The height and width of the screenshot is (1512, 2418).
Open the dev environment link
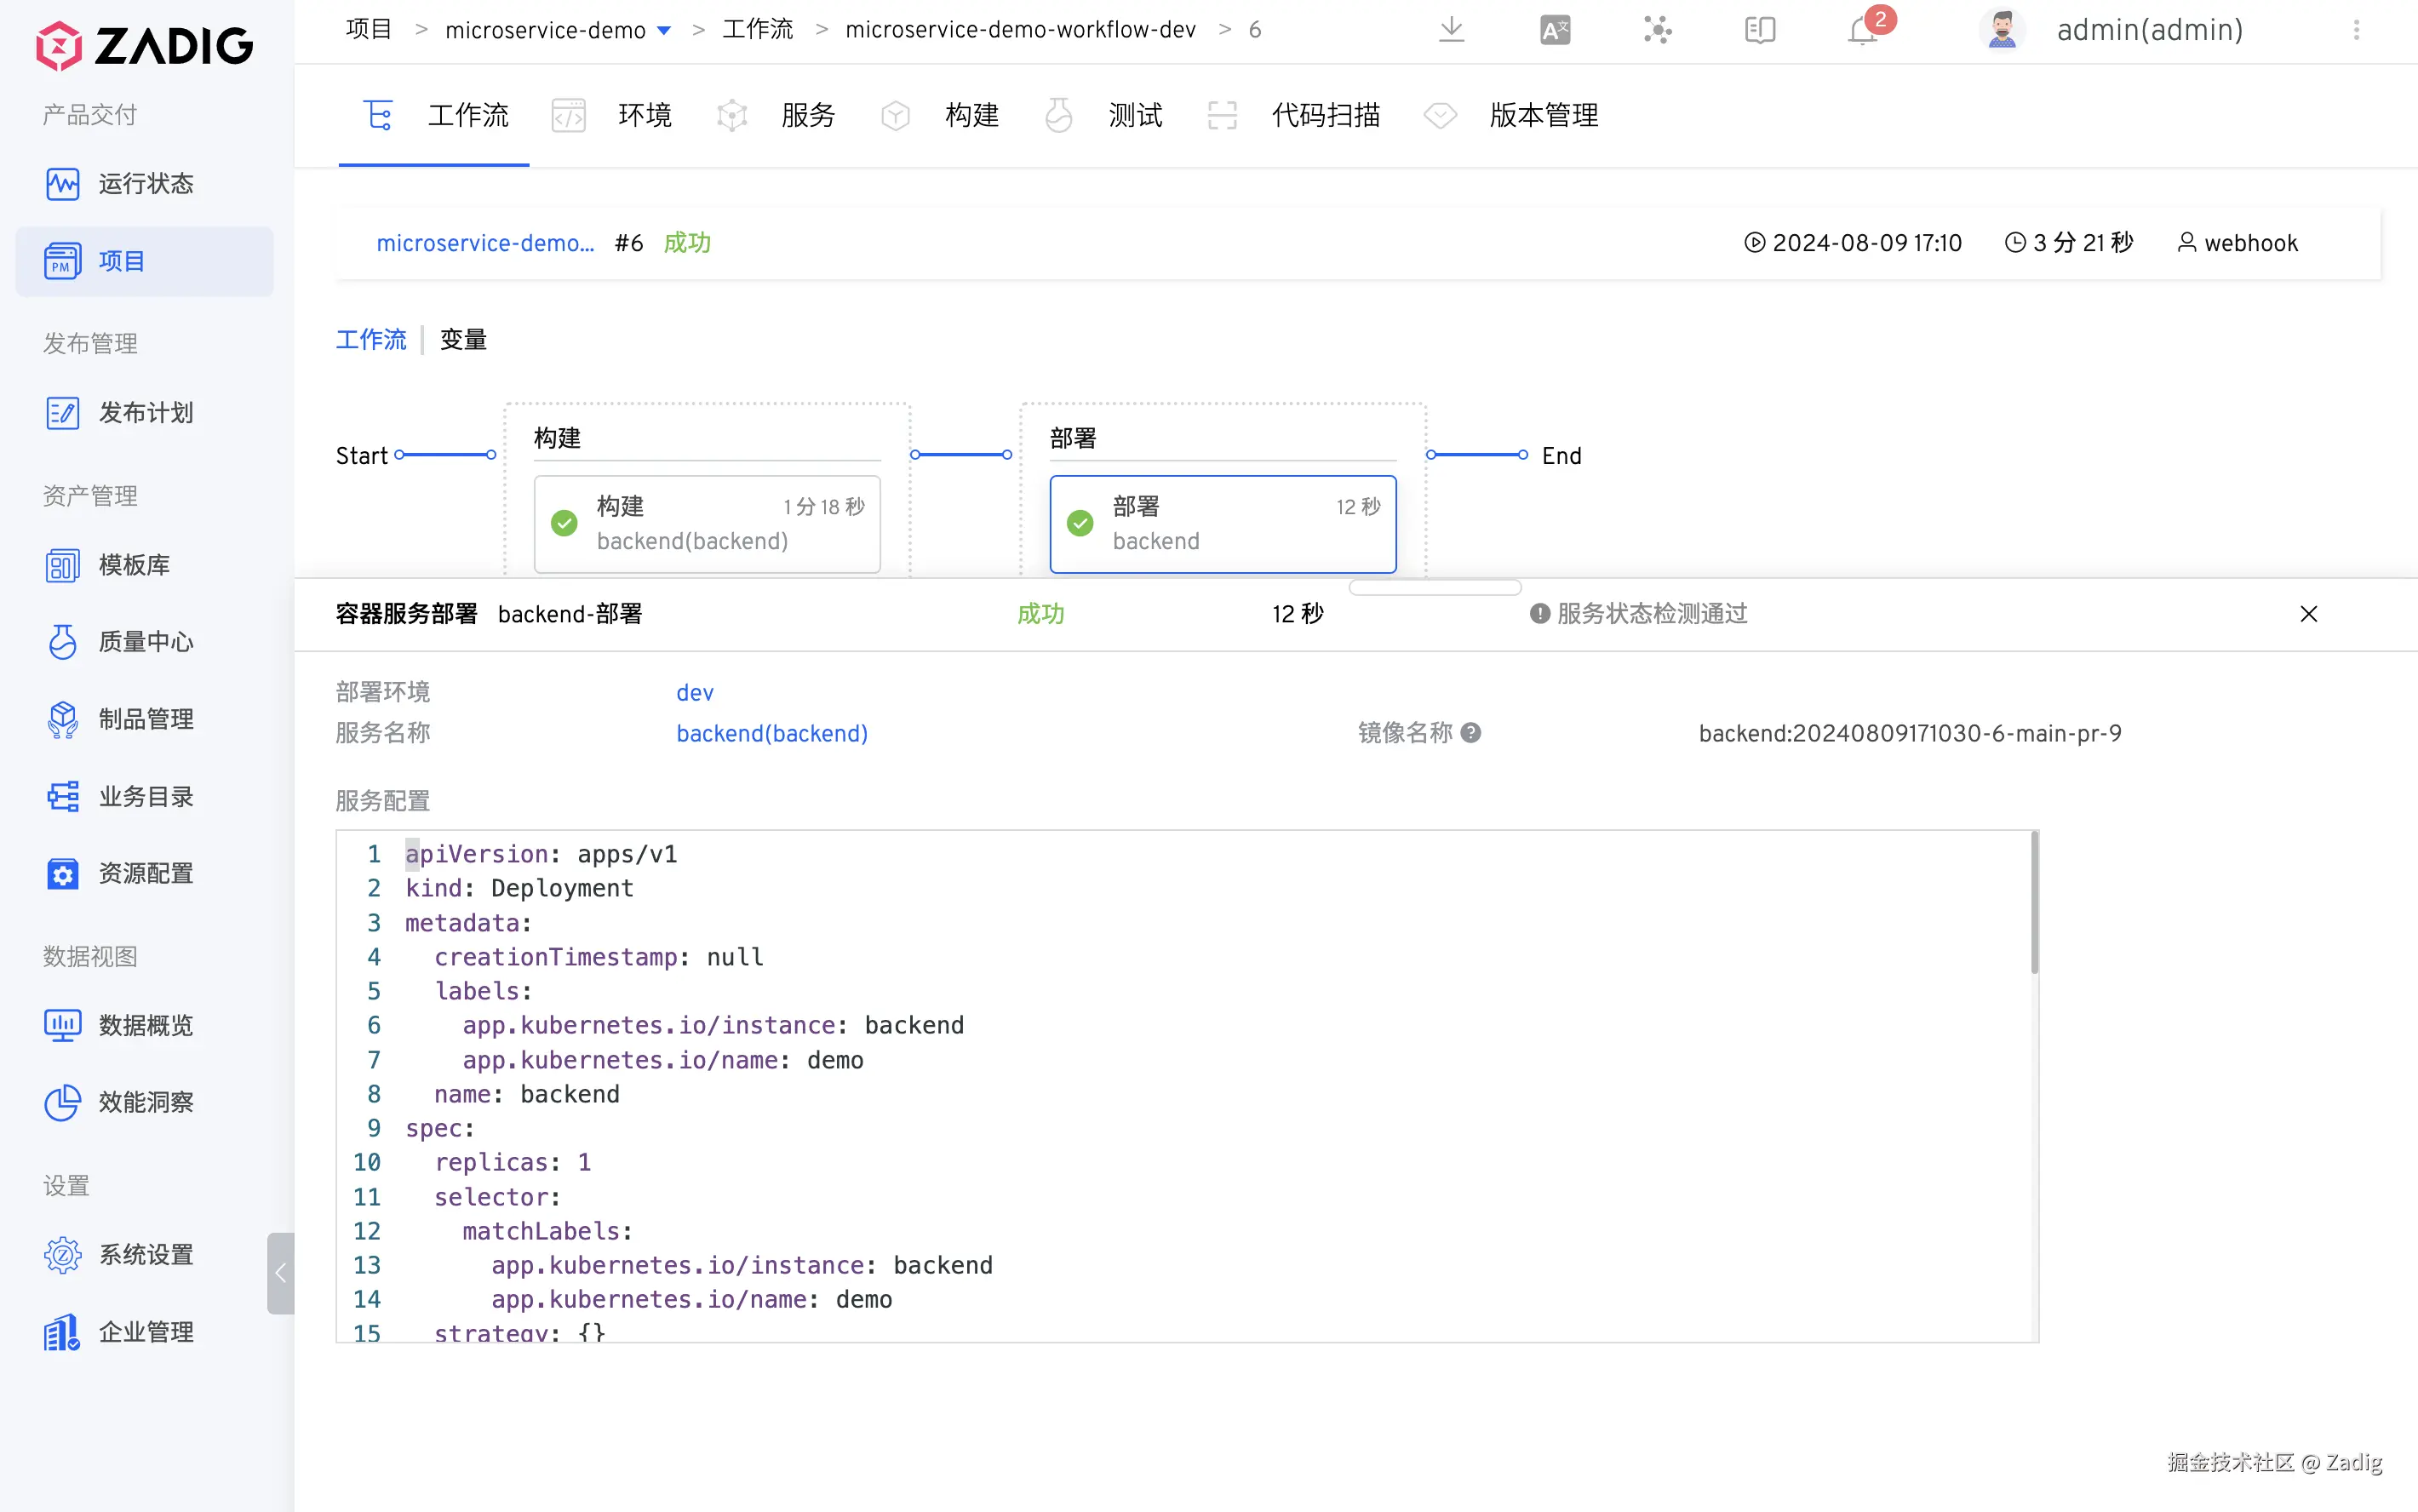tap(694, 692)
